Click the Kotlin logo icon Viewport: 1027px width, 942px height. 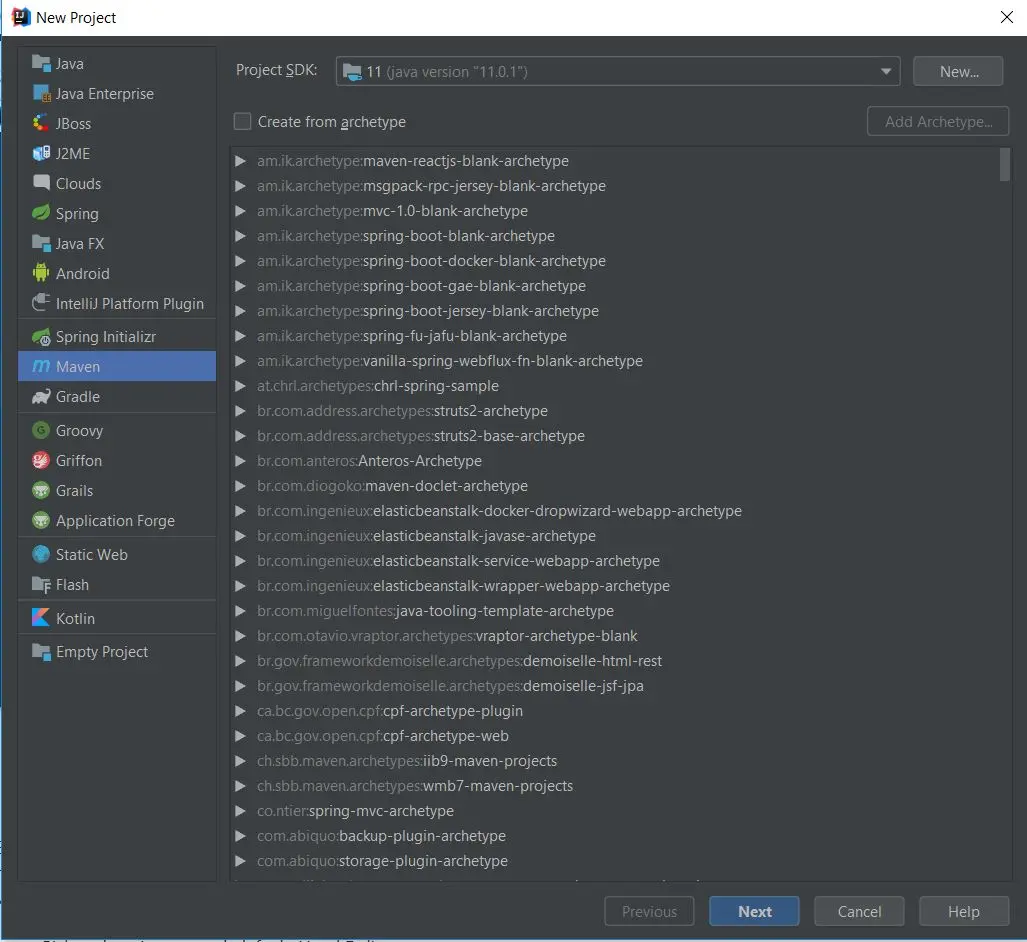[x=41, y=618]
